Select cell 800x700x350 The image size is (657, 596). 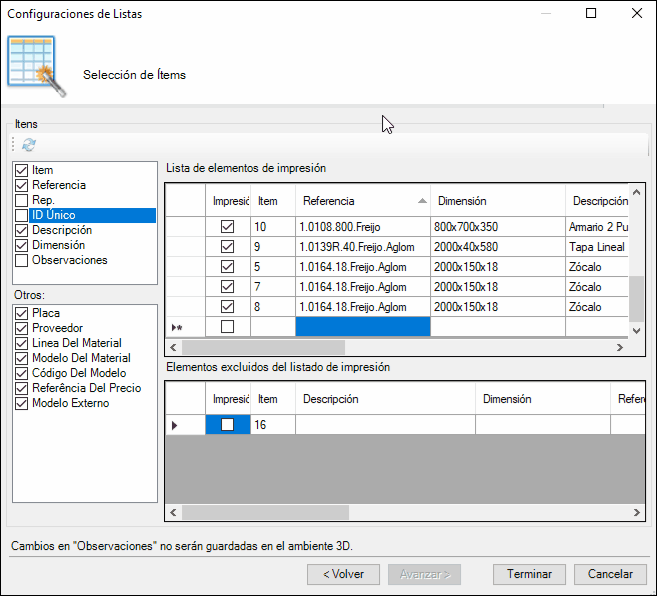click(x=498, y=227)
